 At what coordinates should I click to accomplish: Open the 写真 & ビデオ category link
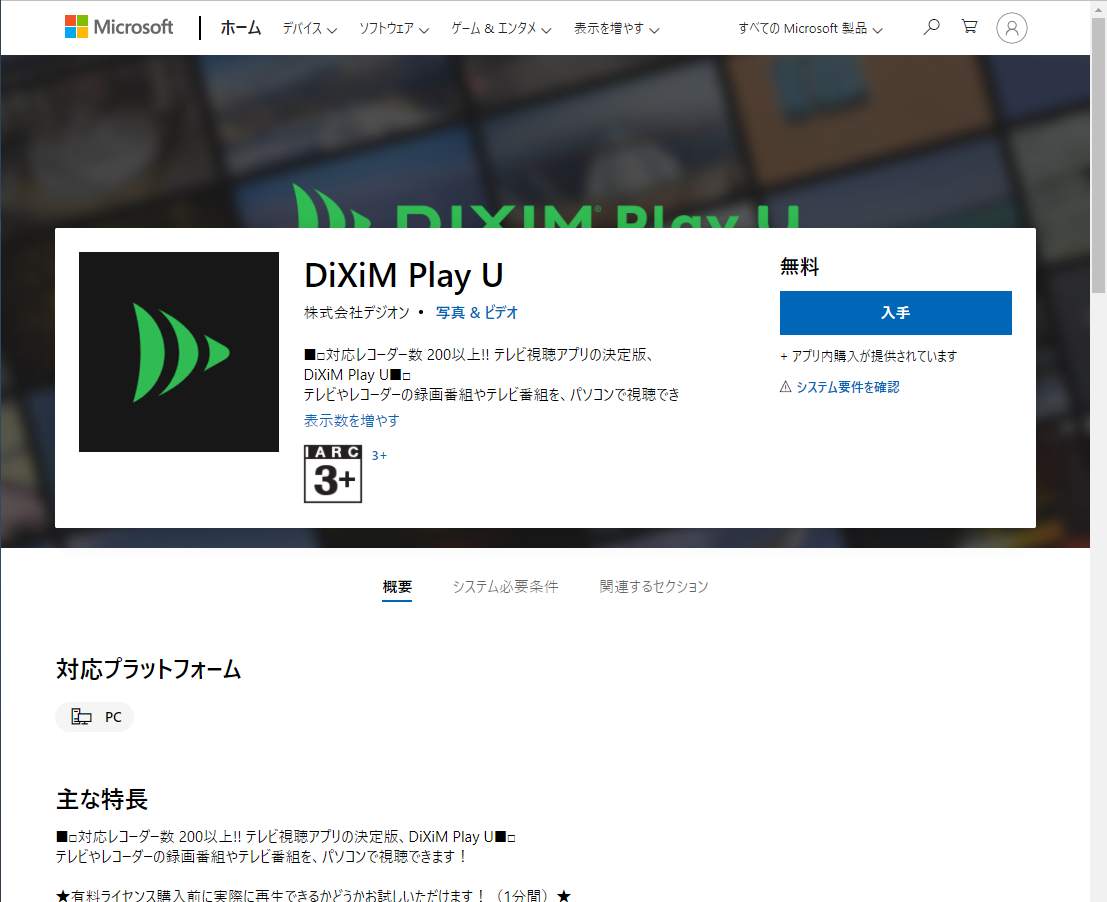point(477,313)
